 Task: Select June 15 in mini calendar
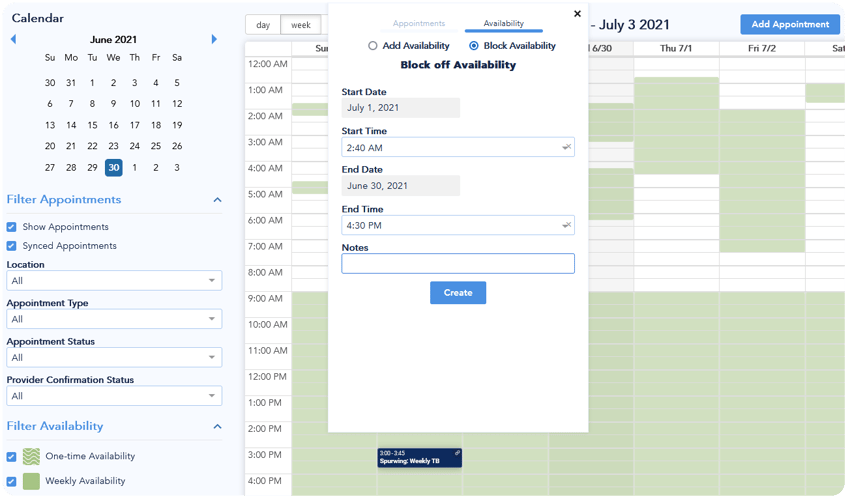click(92, 125)
